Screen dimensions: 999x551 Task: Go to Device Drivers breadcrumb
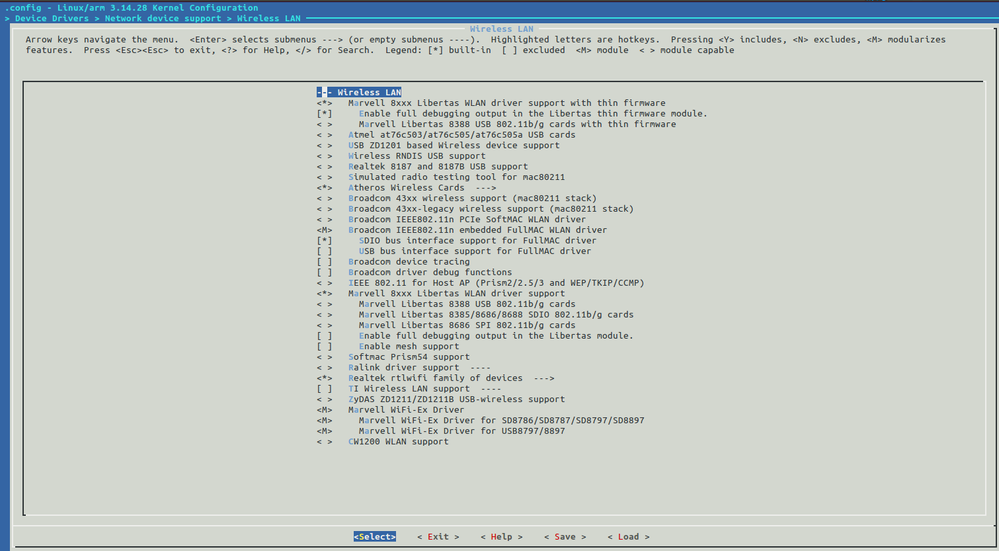[52, 18]
